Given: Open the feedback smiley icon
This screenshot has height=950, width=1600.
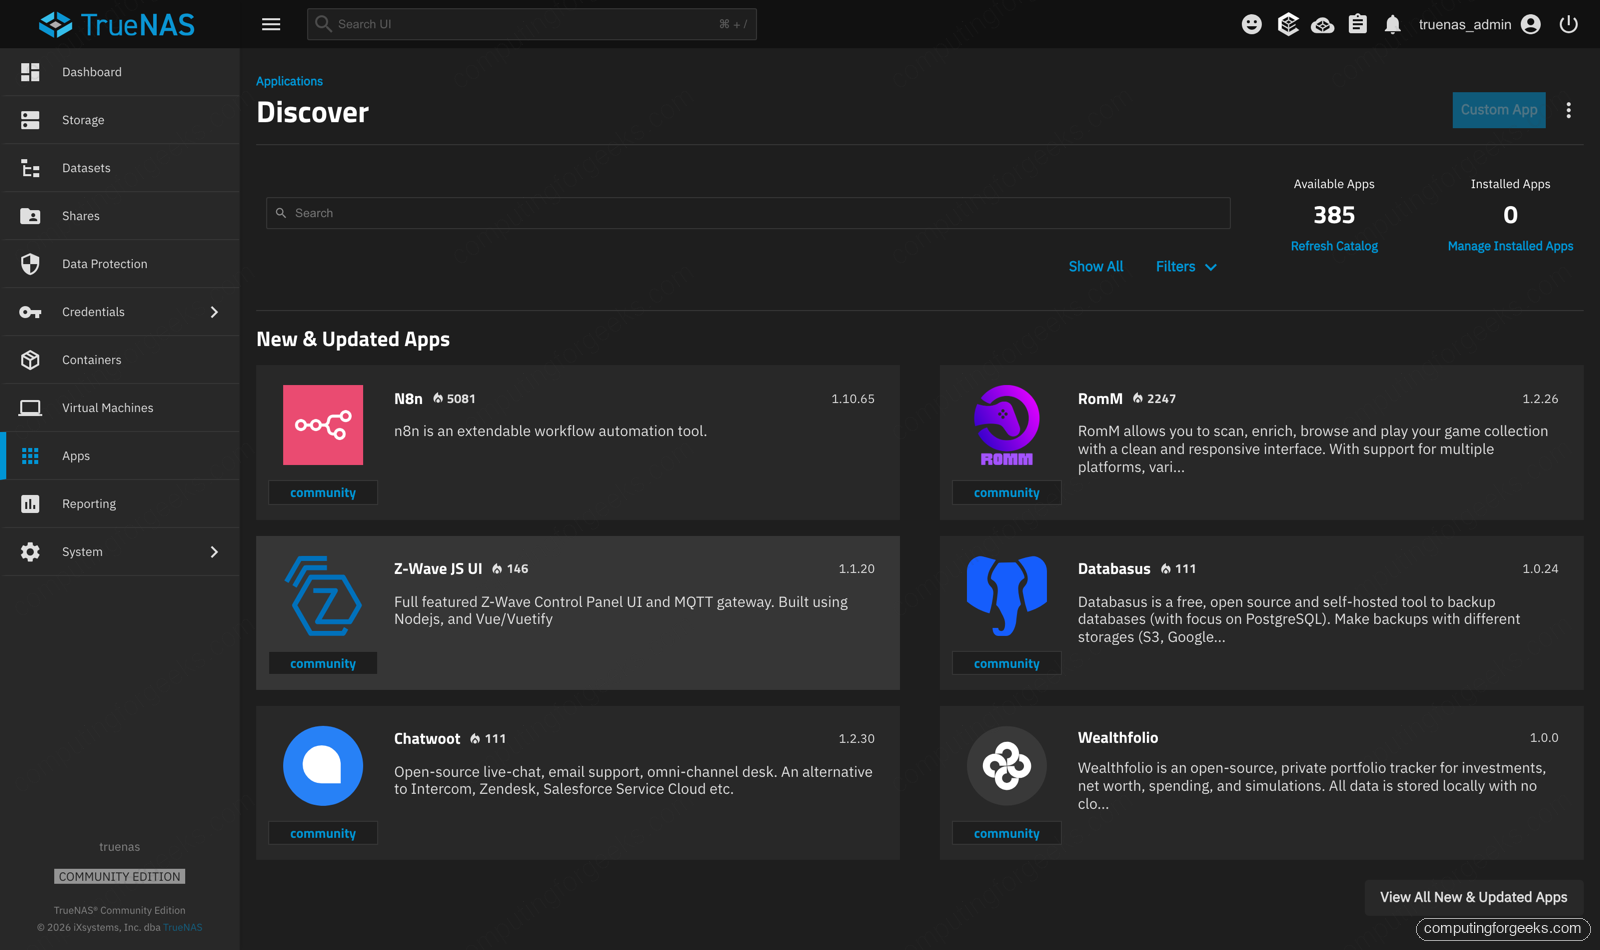Looking at the screenshot, I should pos(1252,24).
